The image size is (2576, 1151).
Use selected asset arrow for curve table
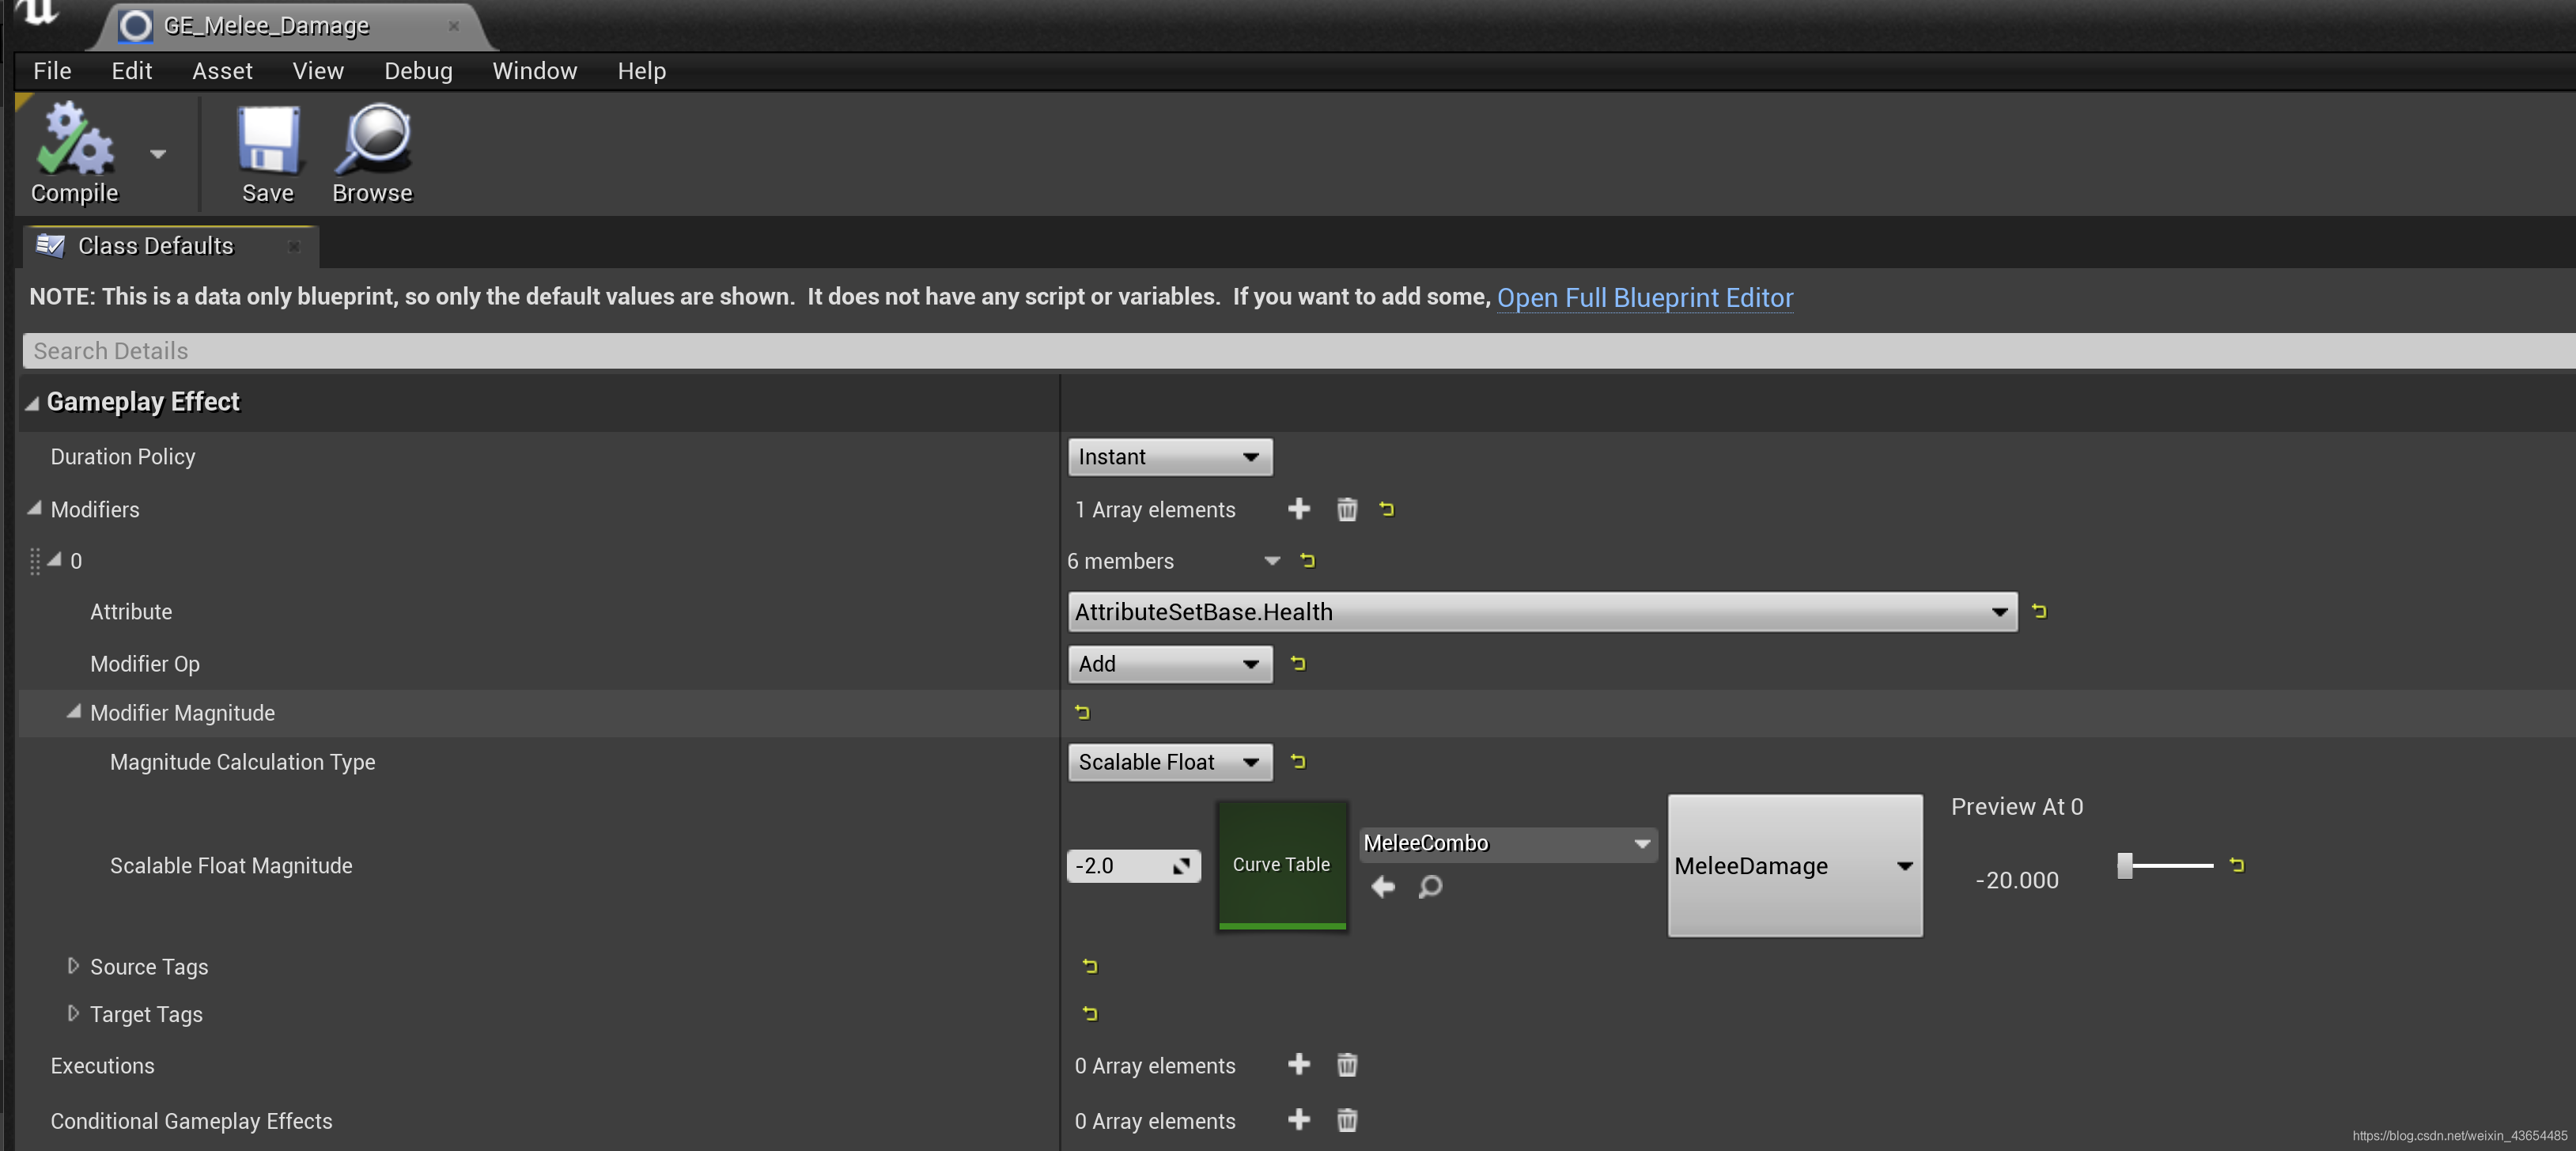[1382, 886]
